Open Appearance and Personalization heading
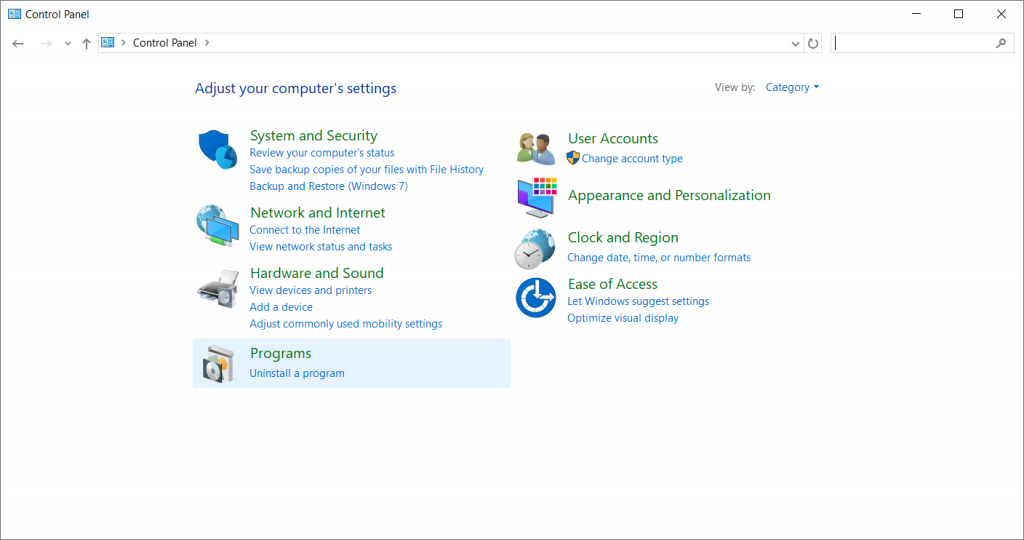Image resolution: width=1024 pixels, height=540 pixels. pyautogui.click(x=669, y=195)
